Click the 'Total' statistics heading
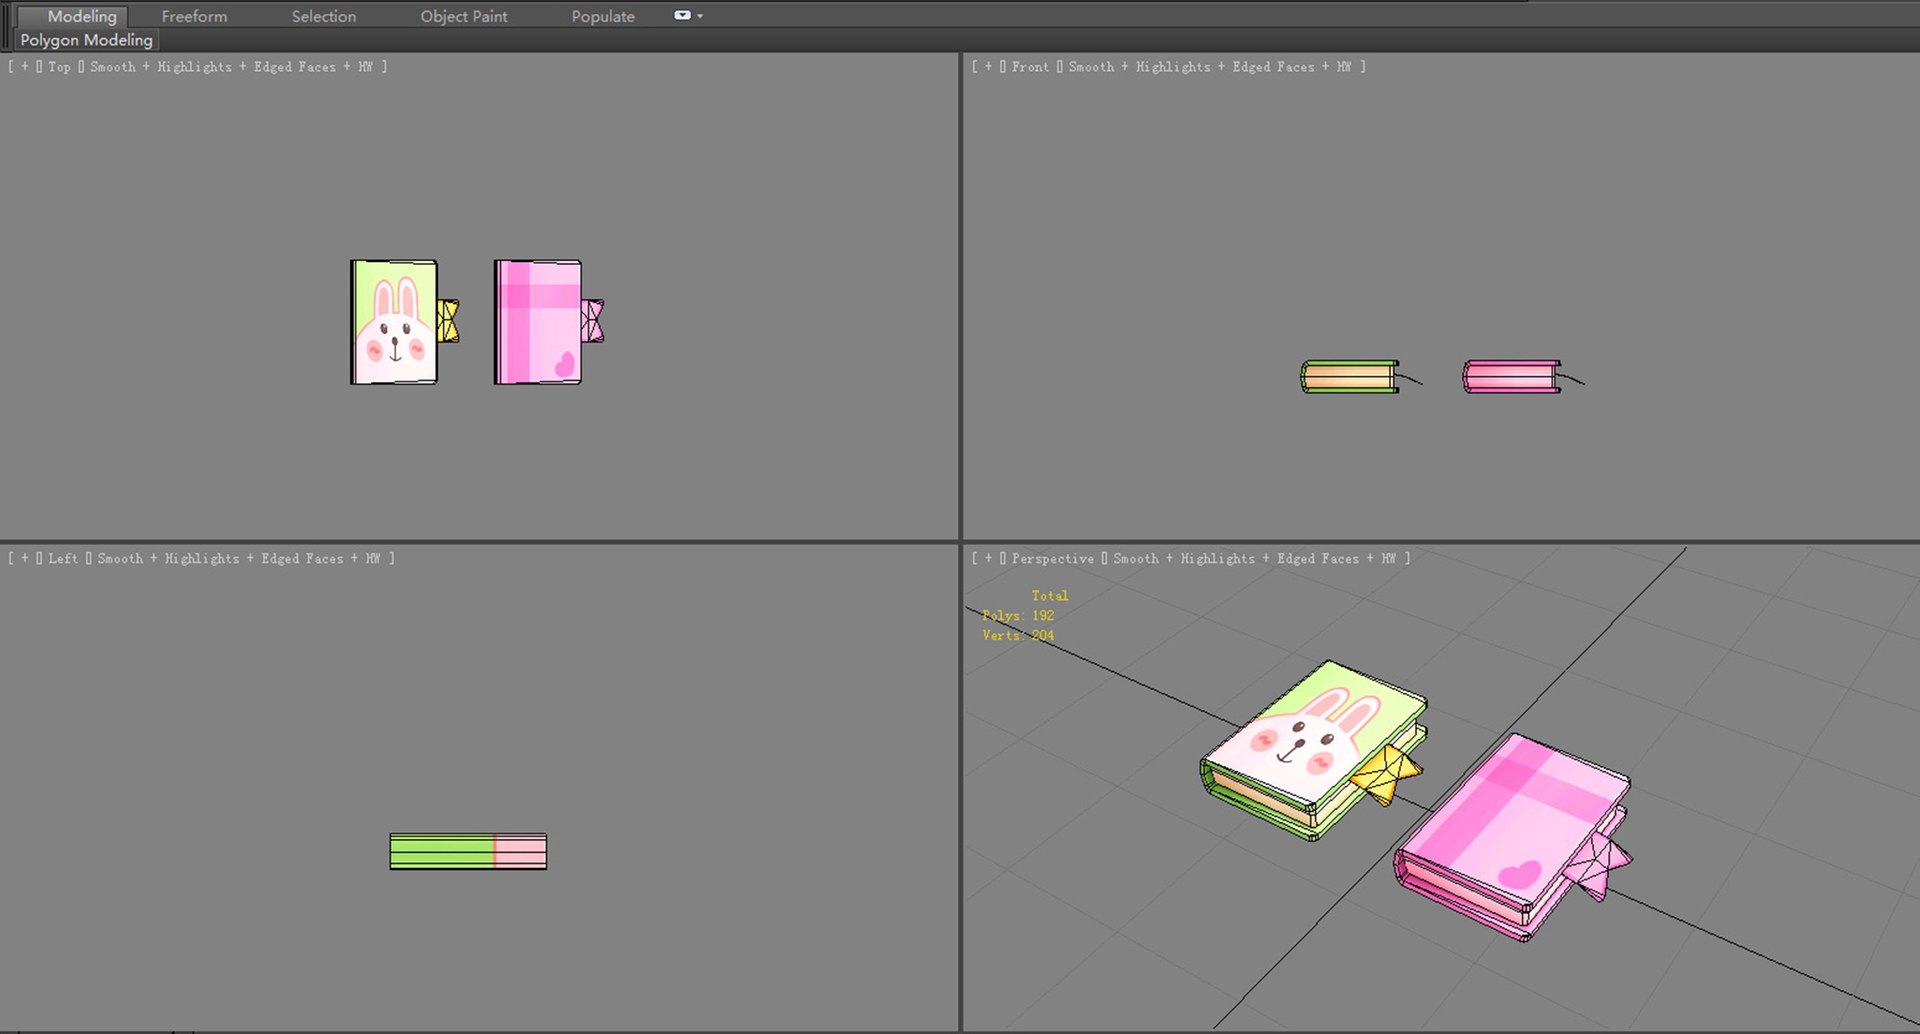Screen dimensions: 1920x1034 [x=1050, y=596]
